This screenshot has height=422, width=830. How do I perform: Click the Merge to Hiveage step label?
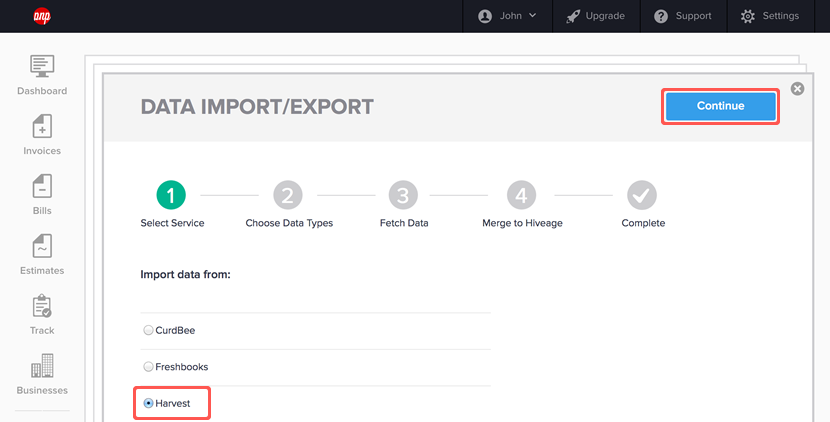(x=522, y=223)
